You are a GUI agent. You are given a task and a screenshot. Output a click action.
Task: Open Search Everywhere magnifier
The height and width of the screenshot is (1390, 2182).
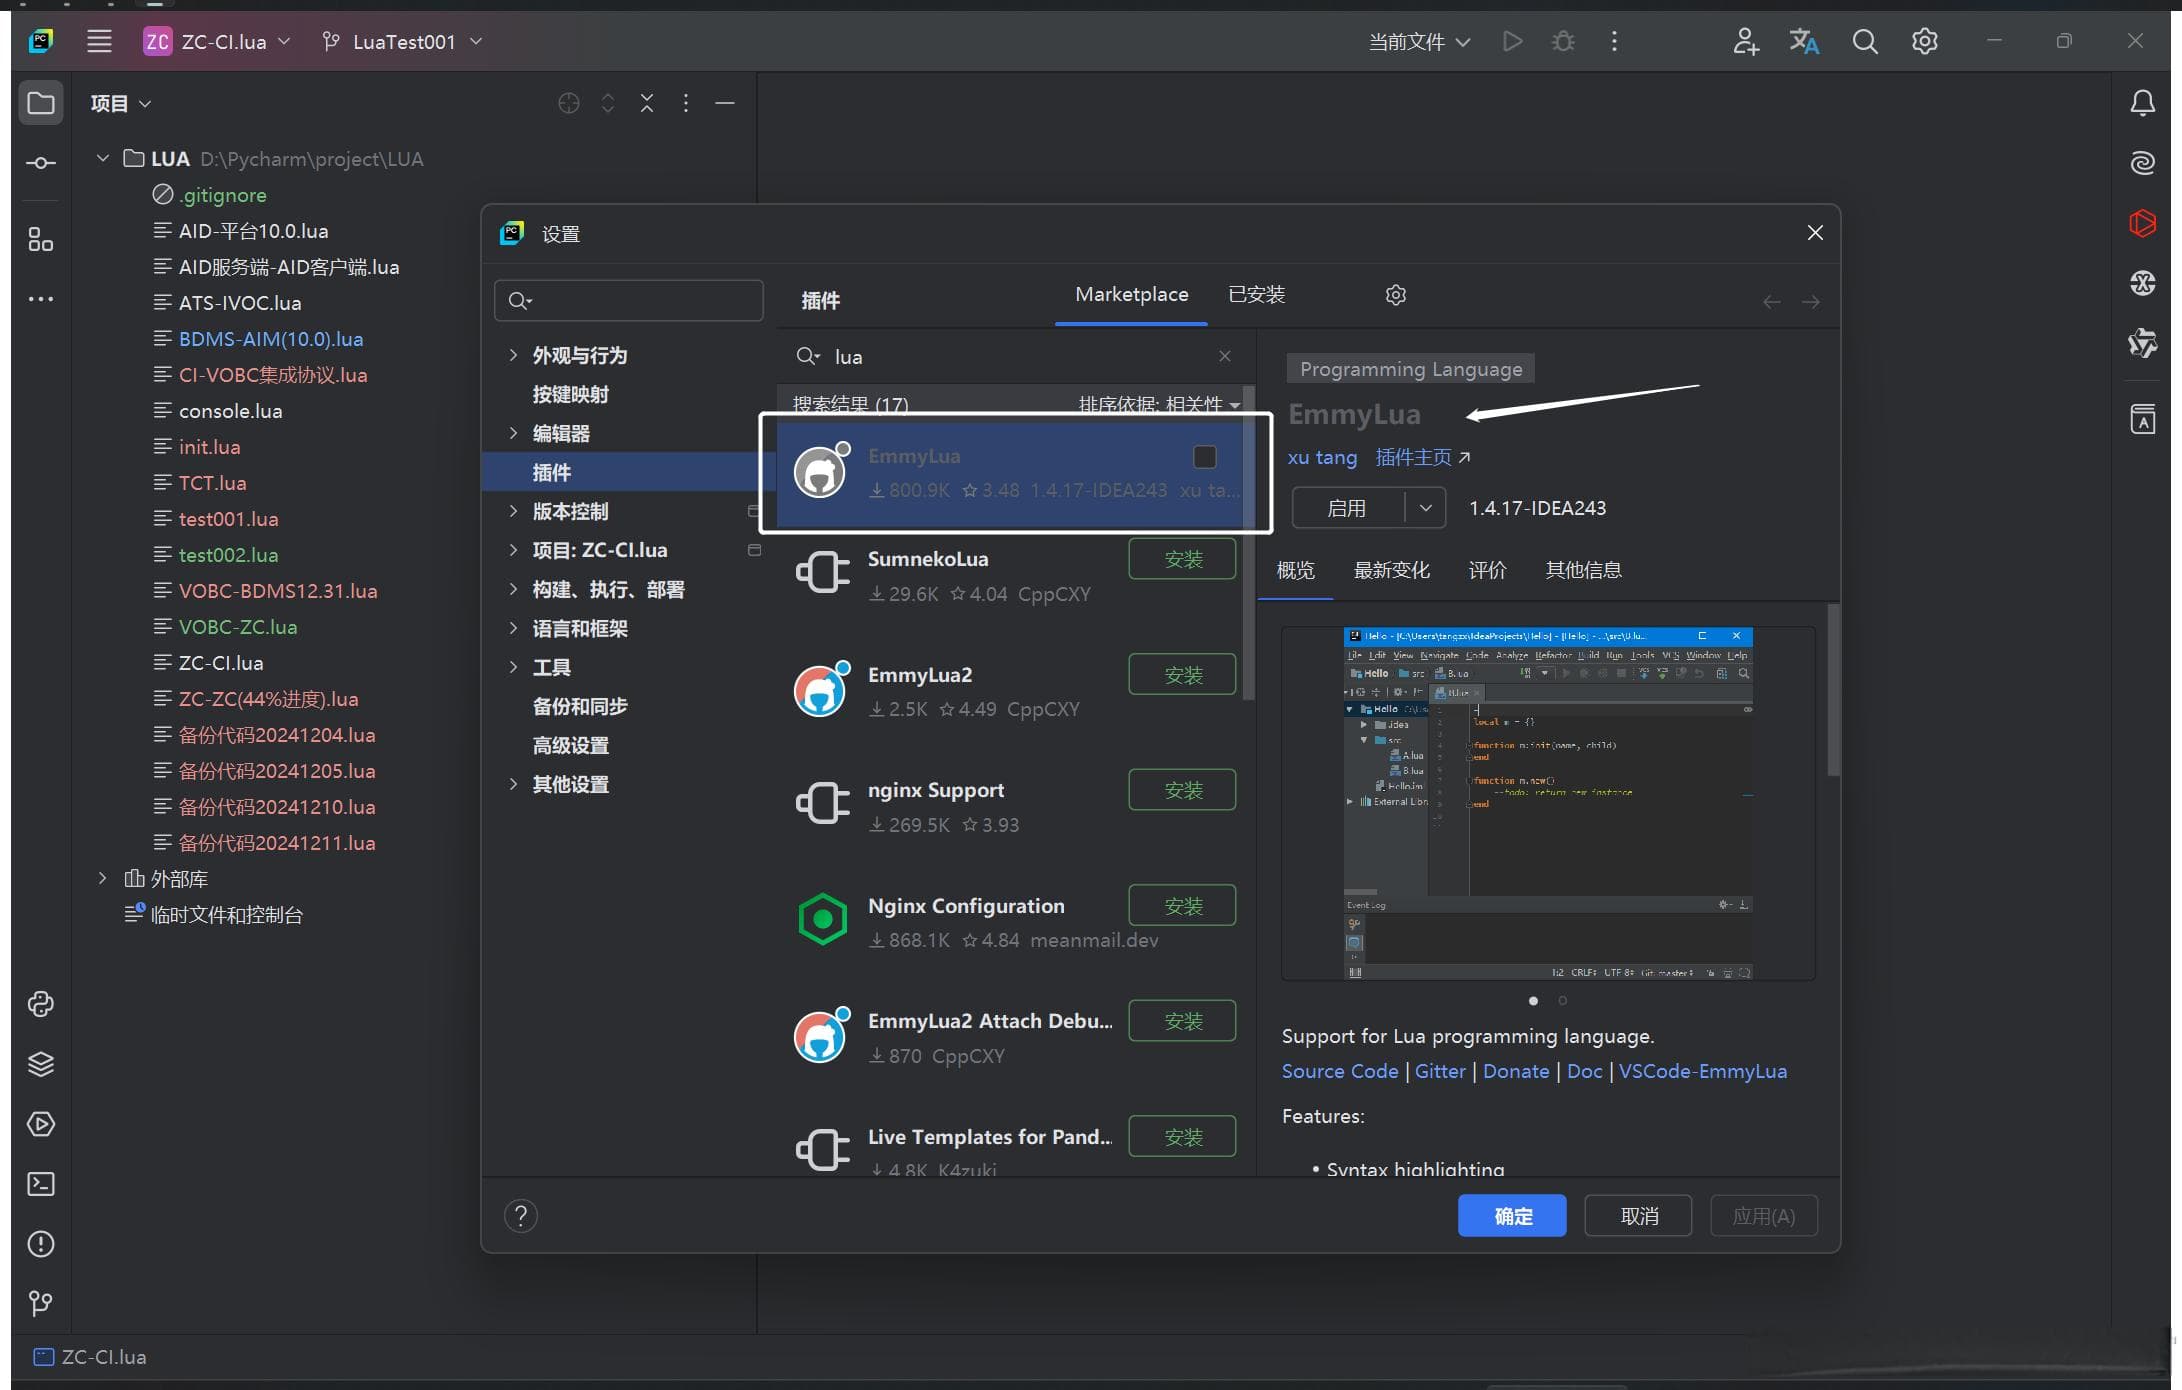(1865, 41)
